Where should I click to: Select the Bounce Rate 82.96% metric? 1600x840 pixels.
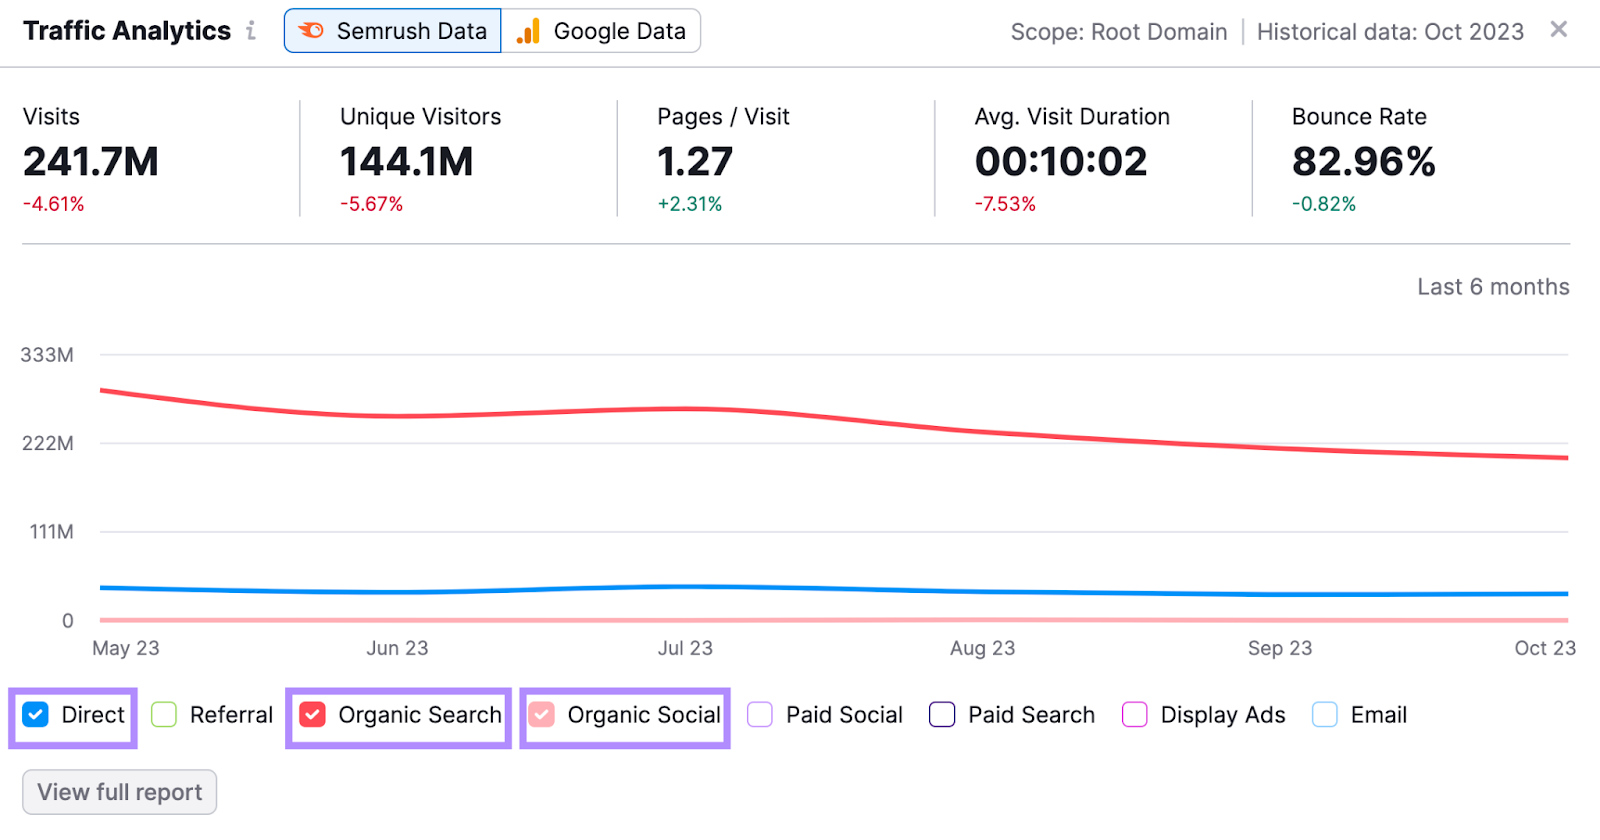[1364, 160]
